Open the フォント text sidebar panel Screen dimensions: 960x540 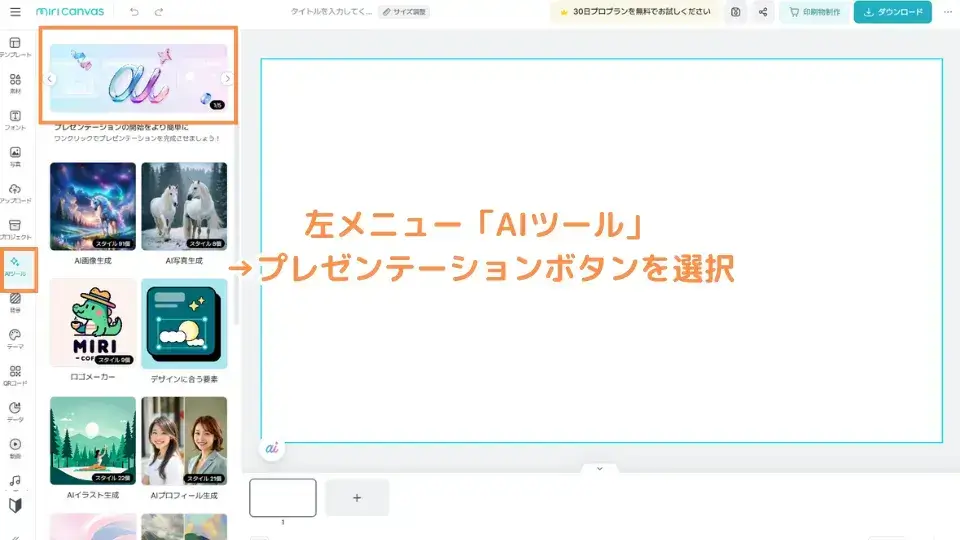coord(15,120)
